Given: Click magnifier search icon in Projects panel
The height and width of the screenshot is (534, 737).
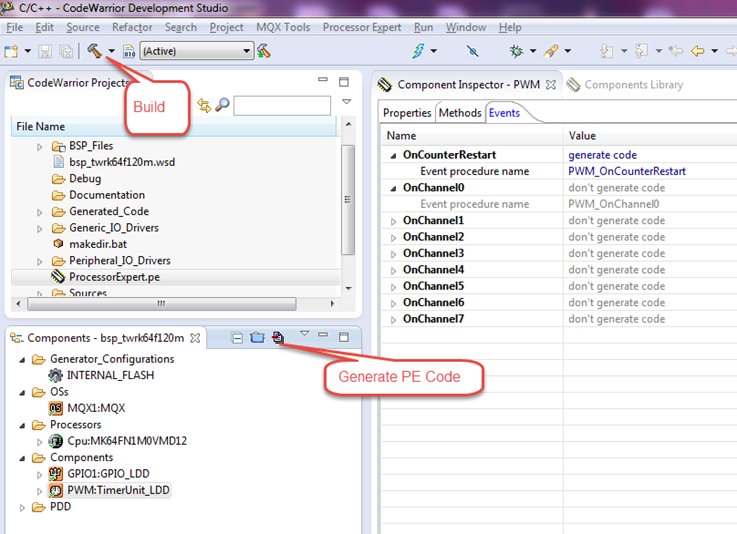Looking at the screenshot, I should tap(222, 105).
